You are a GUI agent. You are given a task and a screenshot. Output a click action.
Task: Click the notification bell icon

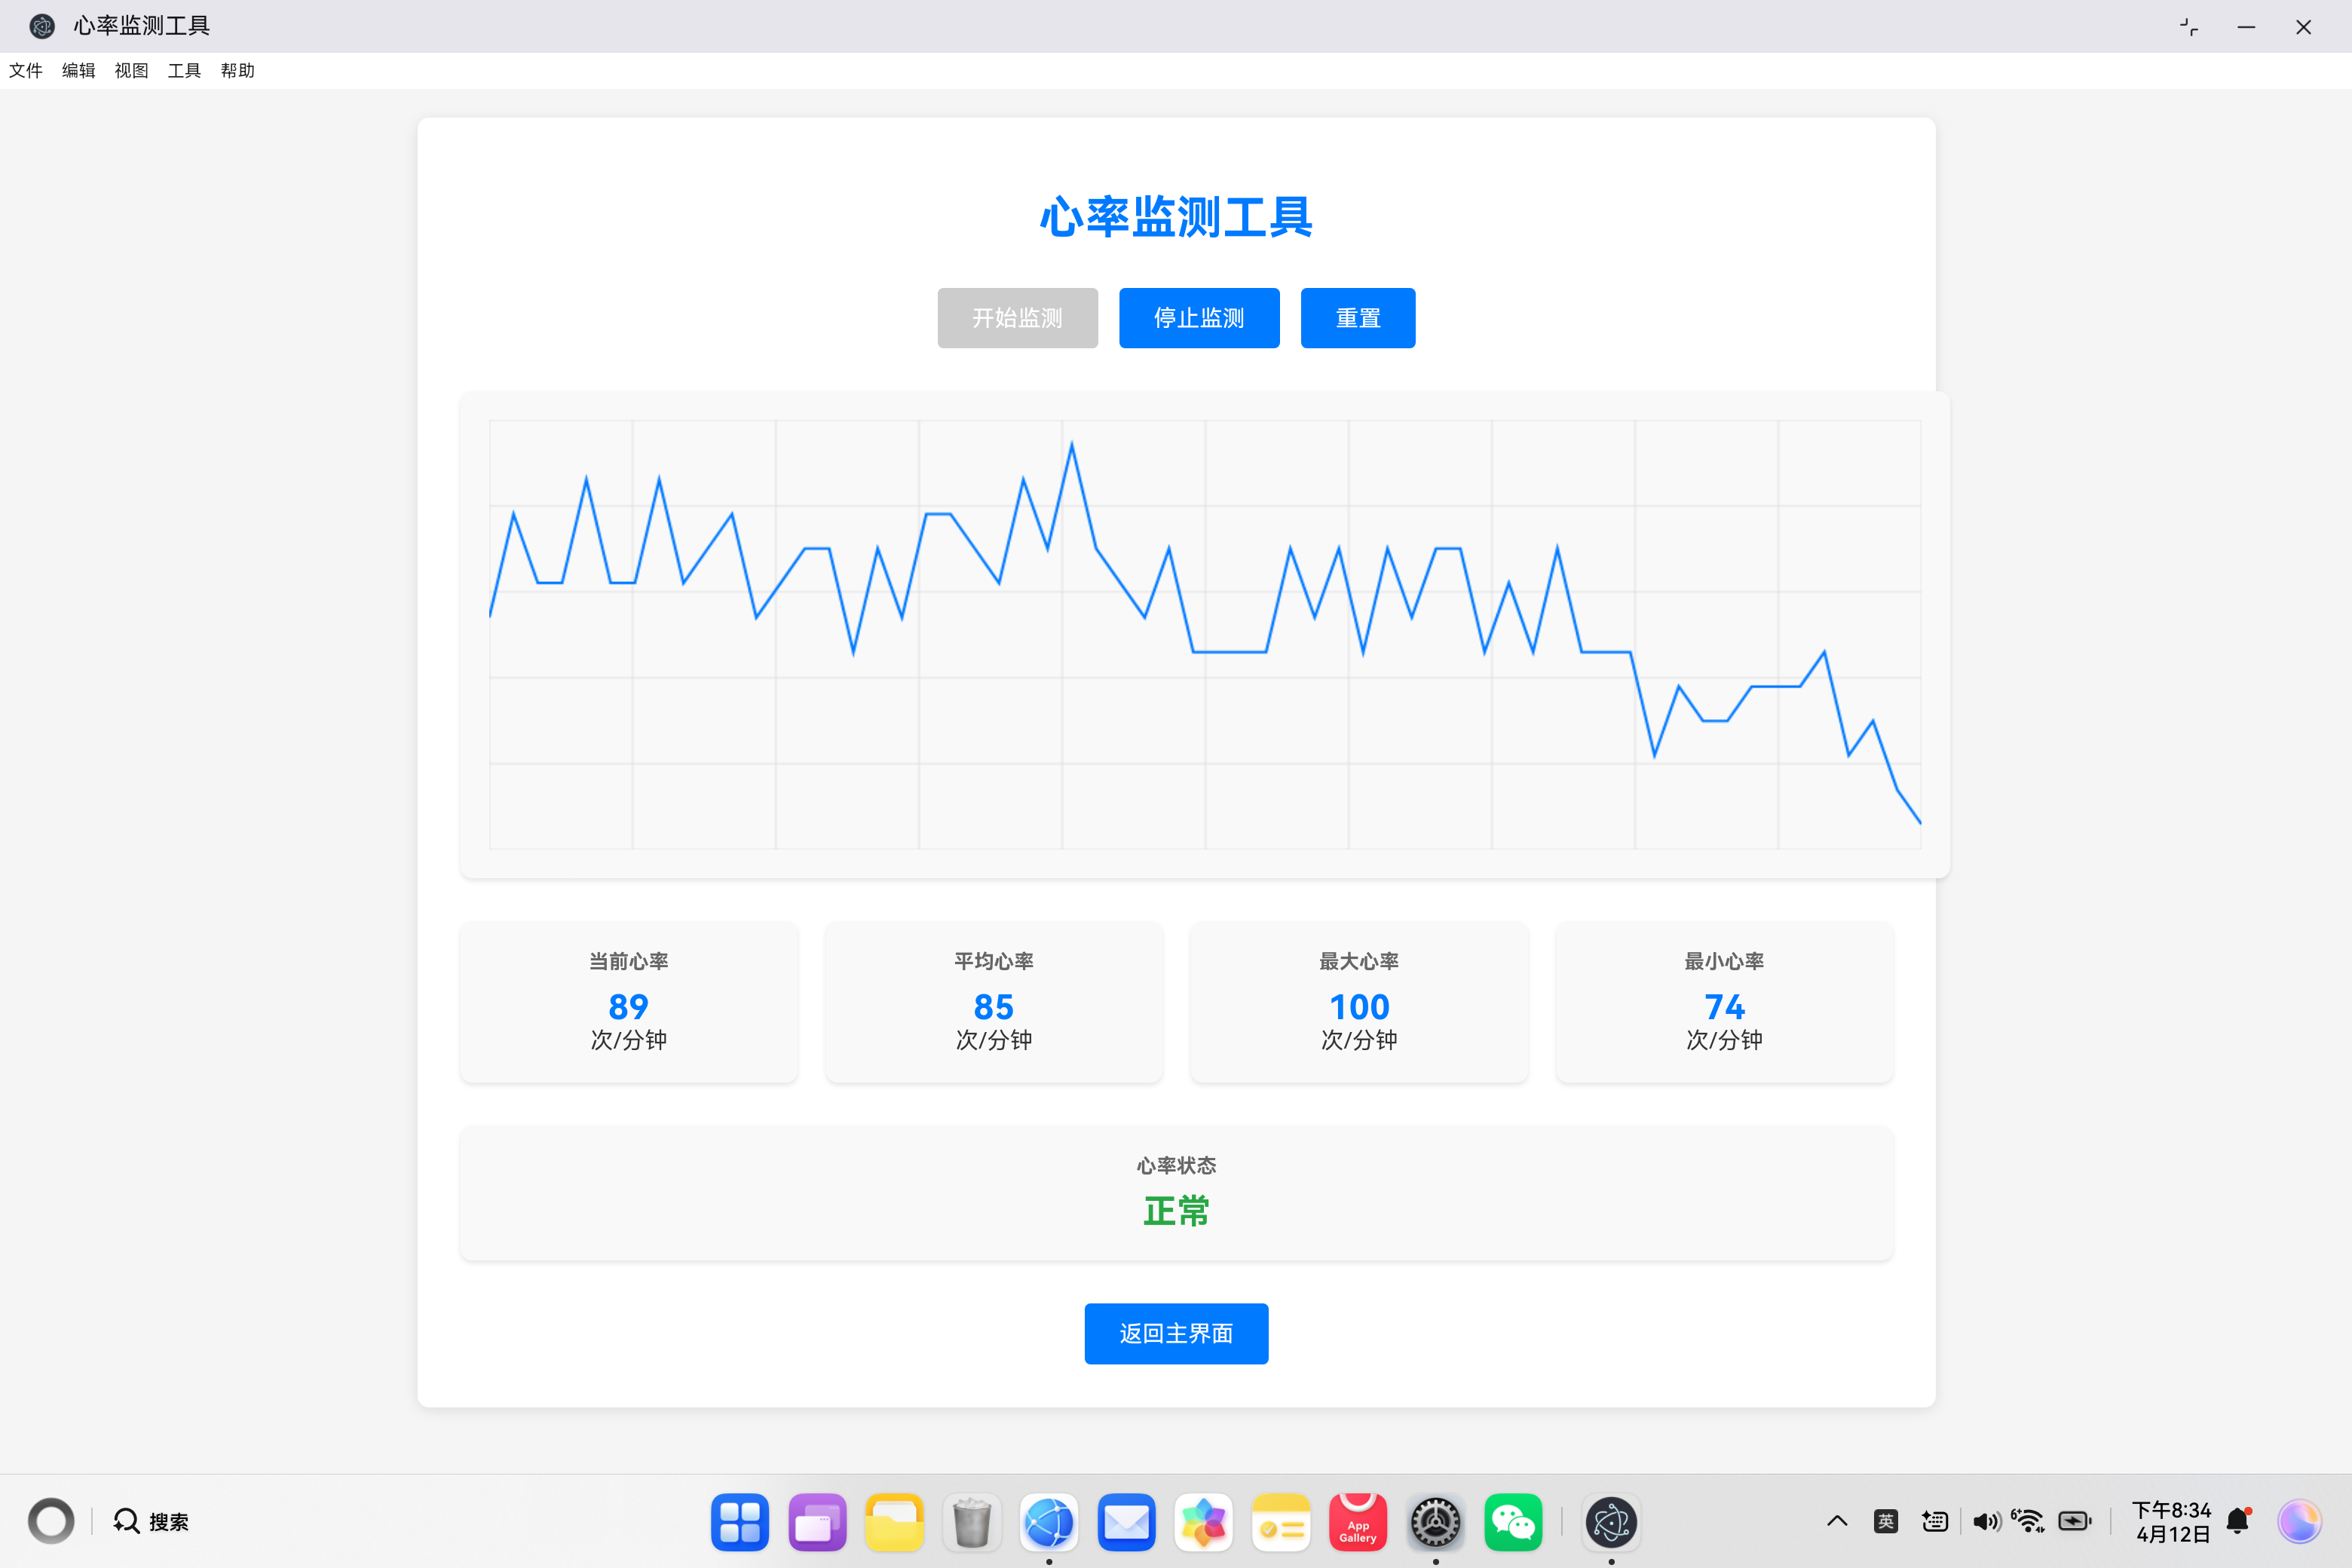point(2238,1521)
